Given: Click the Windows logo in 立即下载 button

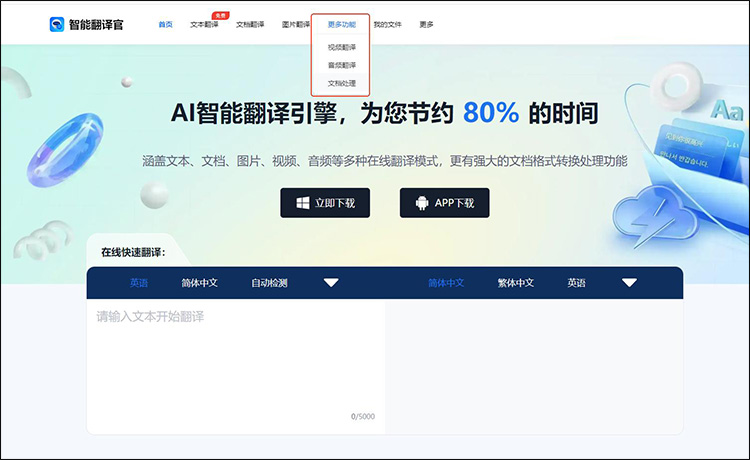Looking at the screenshot, I should 303,203.
